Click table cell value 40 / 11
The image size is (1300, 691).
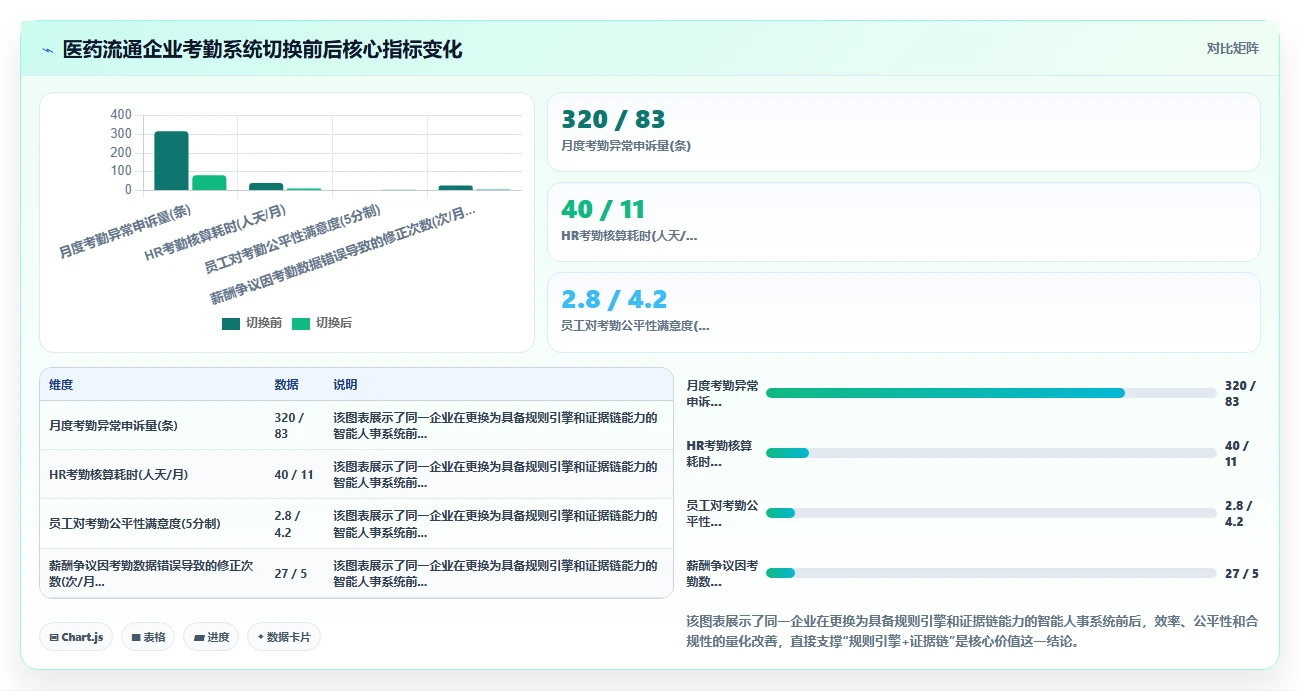(x=294, y=474)
